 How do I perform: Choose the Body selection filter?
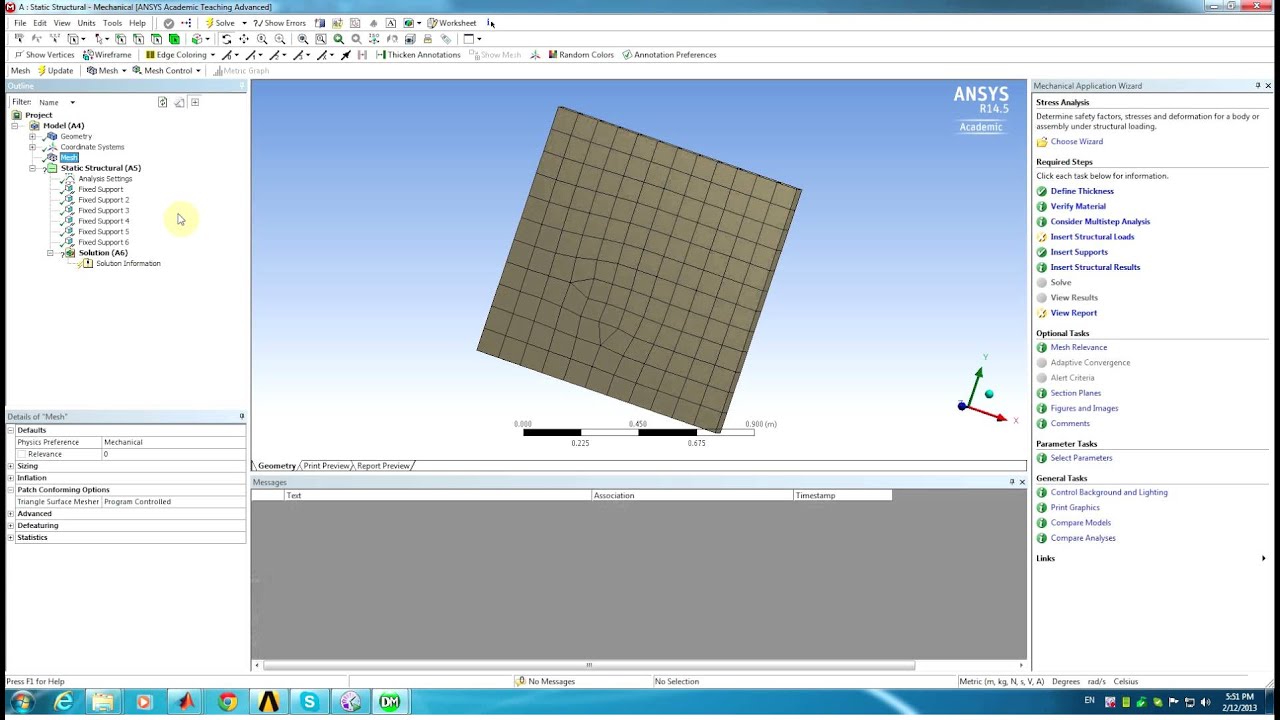coord(174,39)
